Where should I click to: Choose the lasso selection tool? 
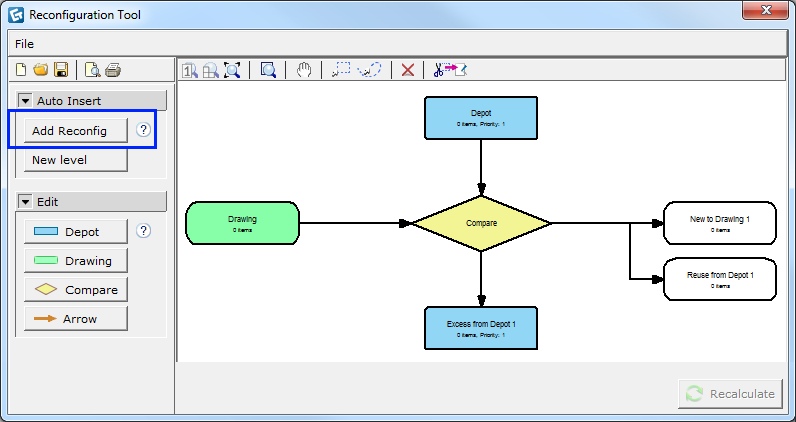click(x=369, y=70)
